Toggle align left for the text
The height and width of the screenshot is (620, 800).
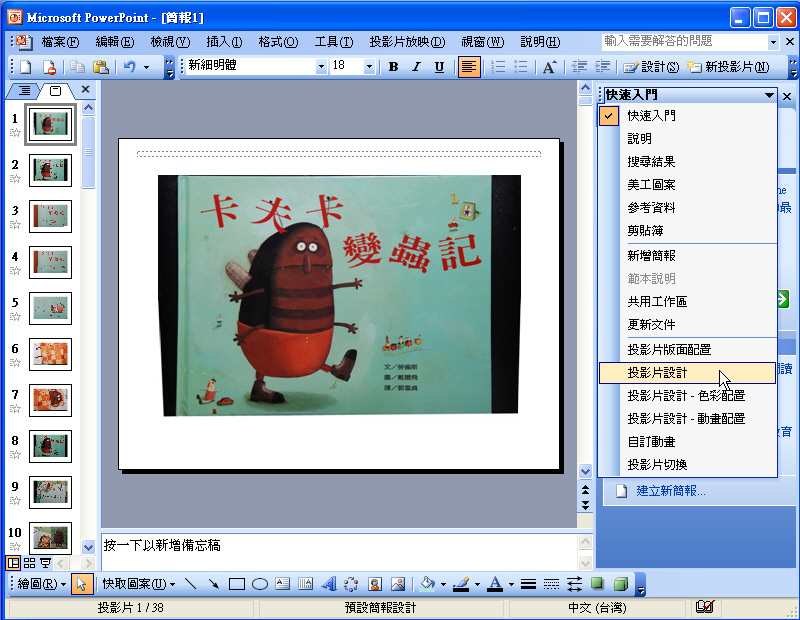pyautogui.click(x=469, y=67)
